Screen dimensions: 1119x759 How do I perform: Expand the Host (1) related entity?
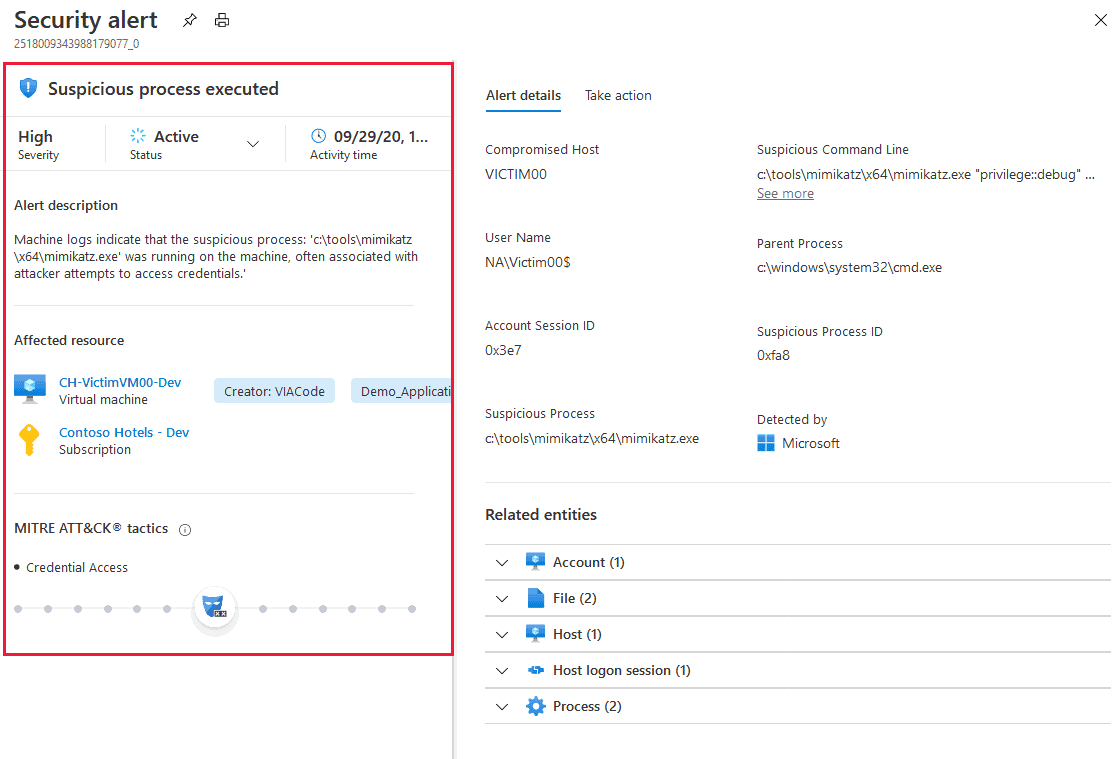[502, 635]
